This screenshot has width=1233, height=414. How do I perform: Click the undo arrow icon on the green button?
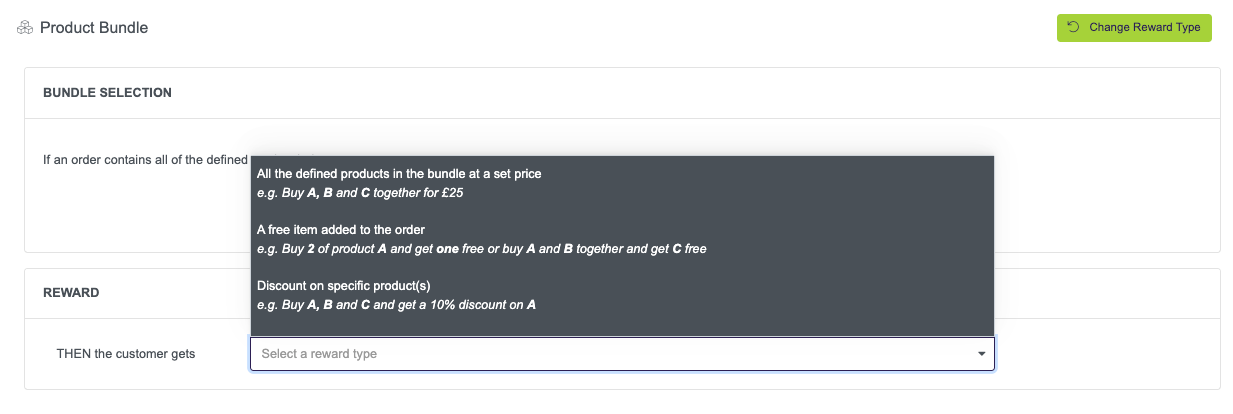[1074, 27]
